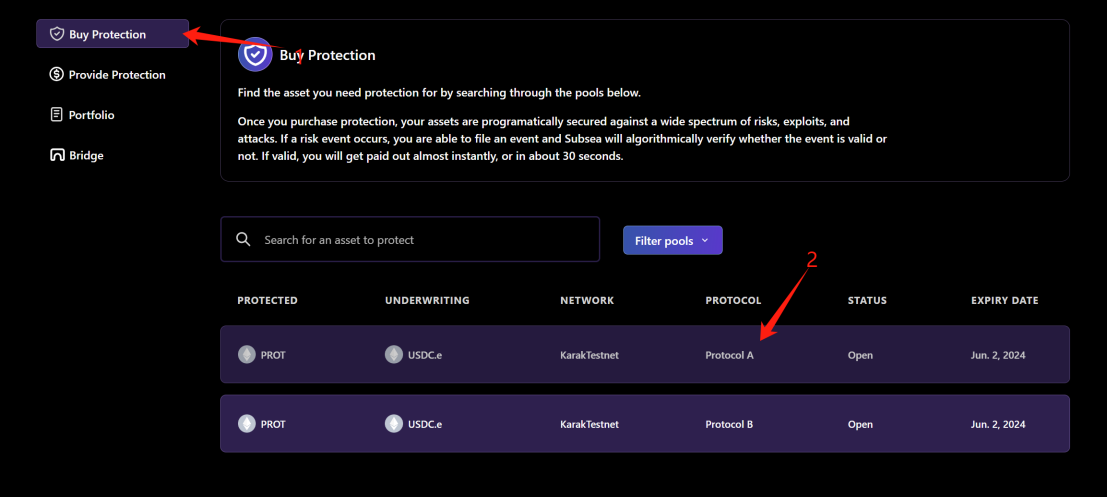Image resolution: width=1108 pixels, height=497 pixels.
Task: Click the document icon next to Portfolio
Action: pos(57,115)
